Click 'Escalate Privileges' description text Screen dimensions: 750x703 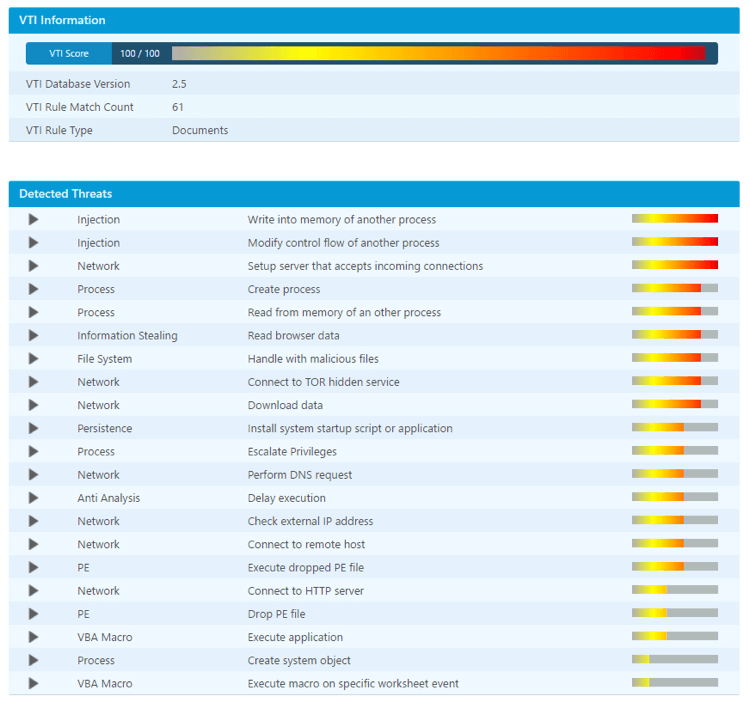tap(292, 451)
